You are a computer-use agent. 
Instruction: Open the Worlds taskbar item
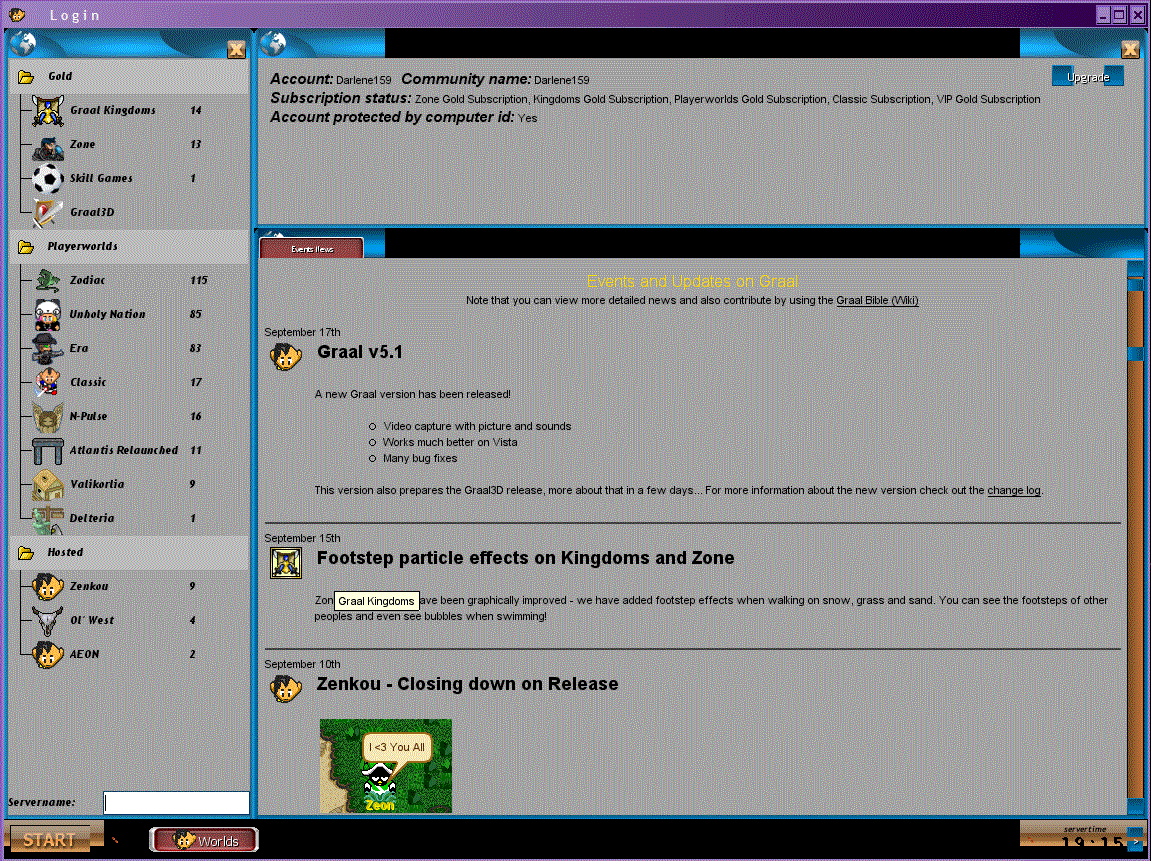[205, 841]
